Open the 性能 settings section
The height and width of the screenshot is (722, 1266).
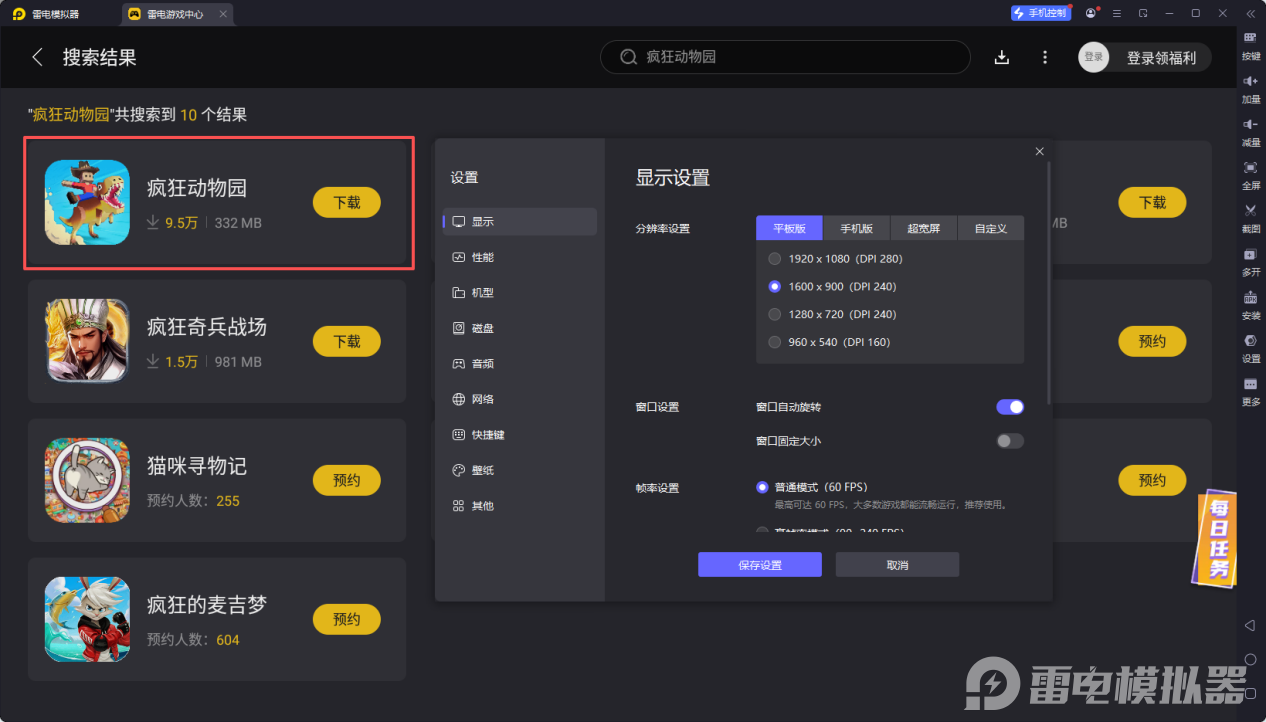520,257
